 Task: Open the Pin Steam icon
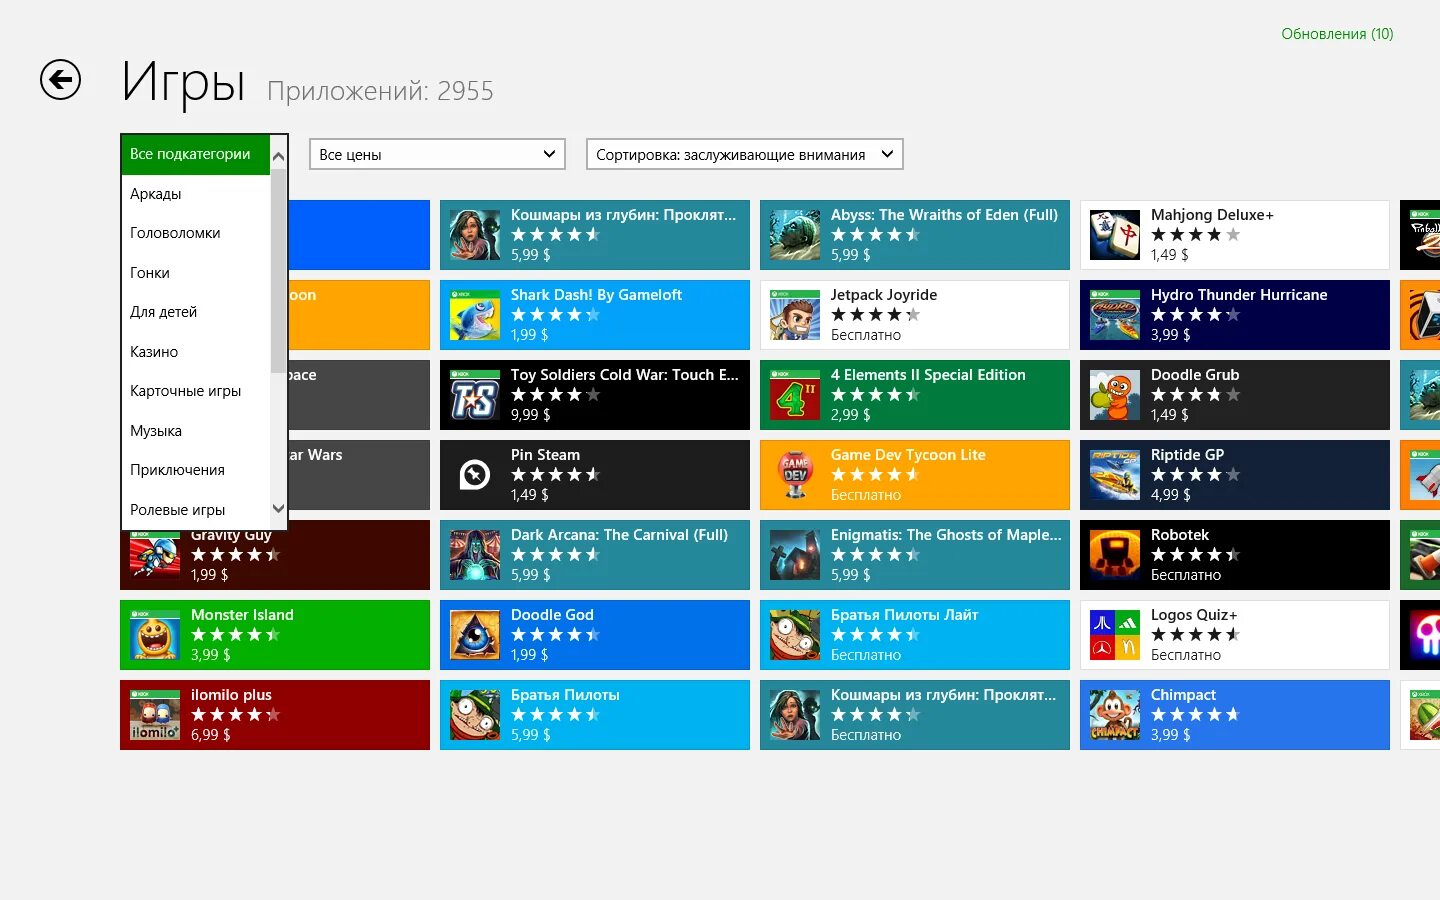coord(475,475)
